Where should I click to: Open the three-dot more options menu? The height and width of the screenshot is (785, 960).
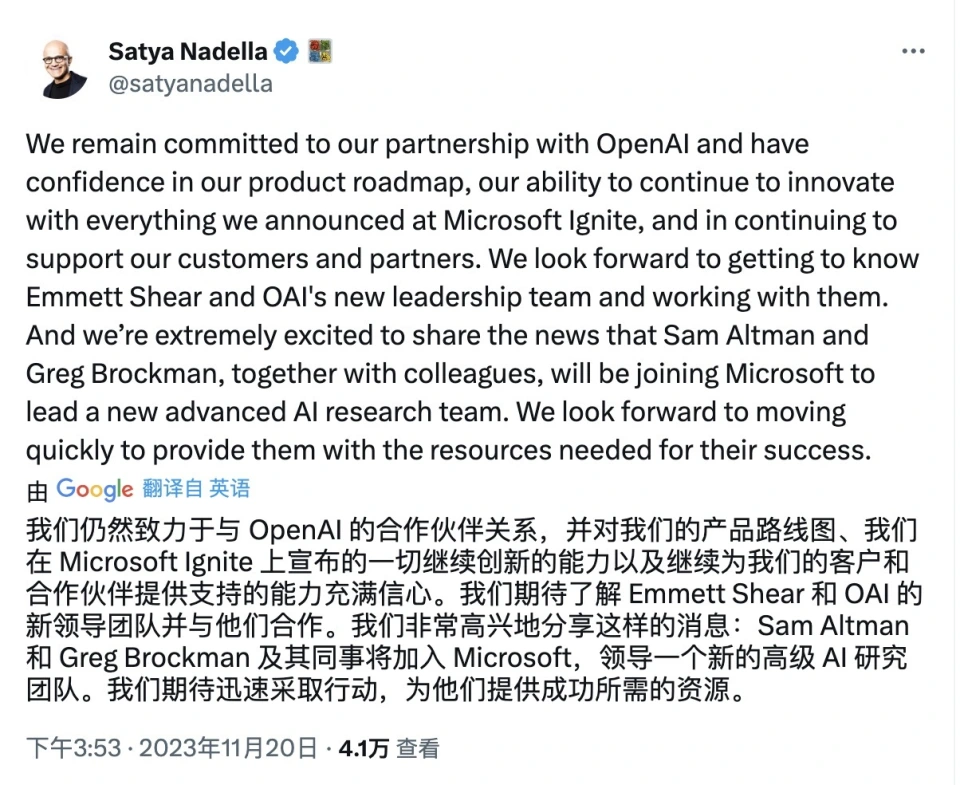[x=913, y=52]
